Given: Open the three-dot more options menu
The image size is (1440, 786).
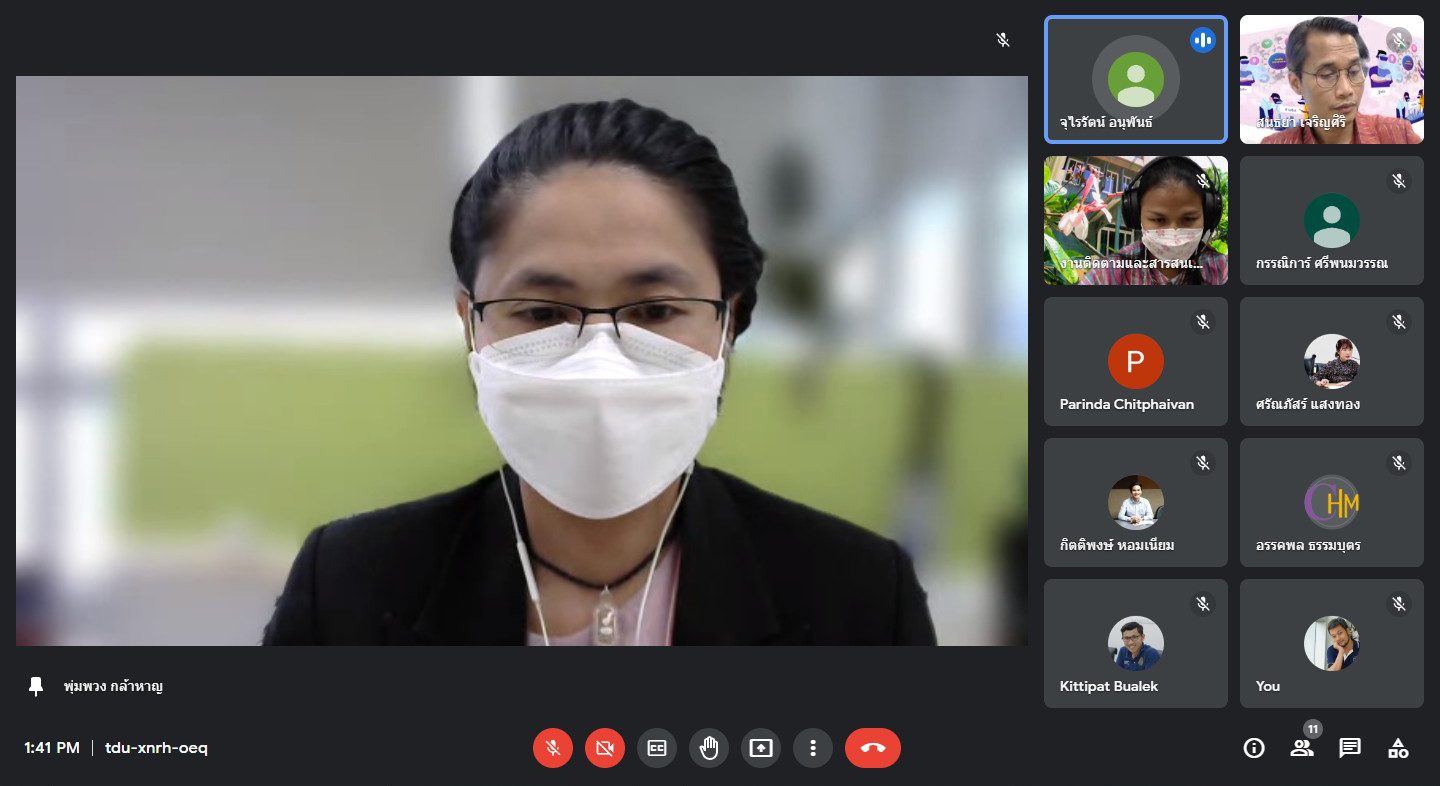Looking at the screenshot, I should tap(813, 748).
